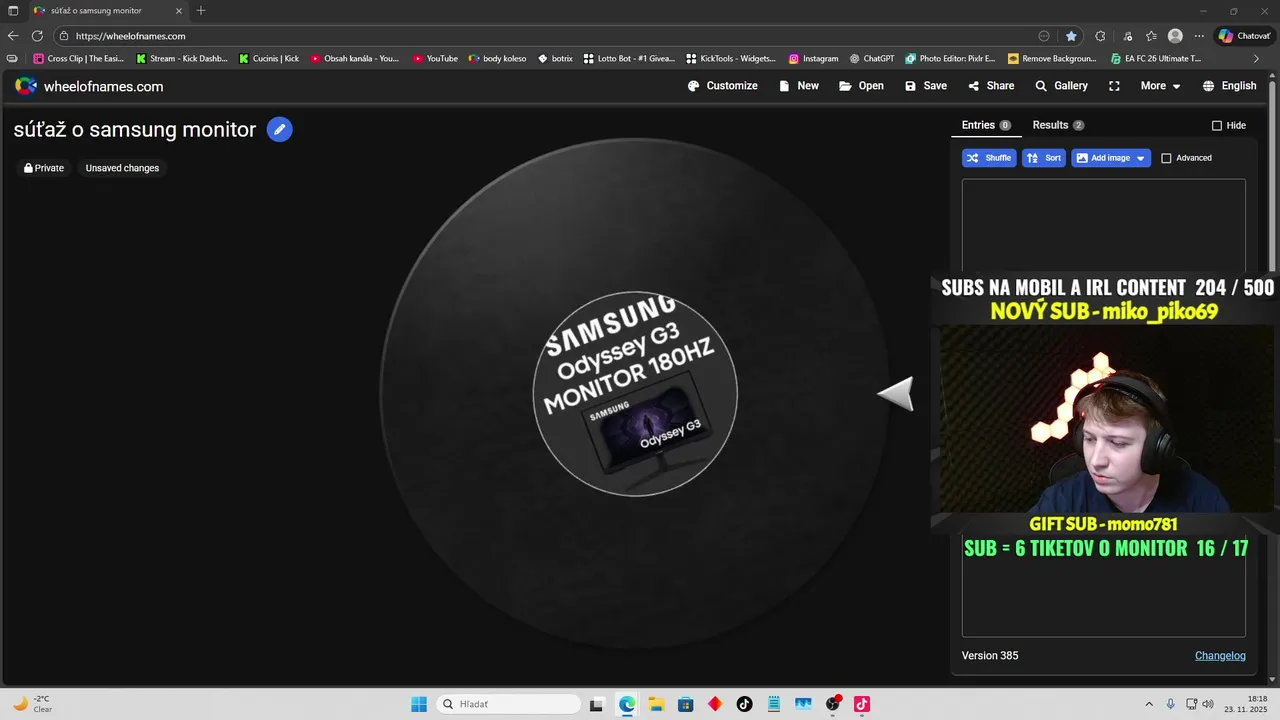Open Microsoft Store from taskbar
1280x720 pixels.
[686, 704]
